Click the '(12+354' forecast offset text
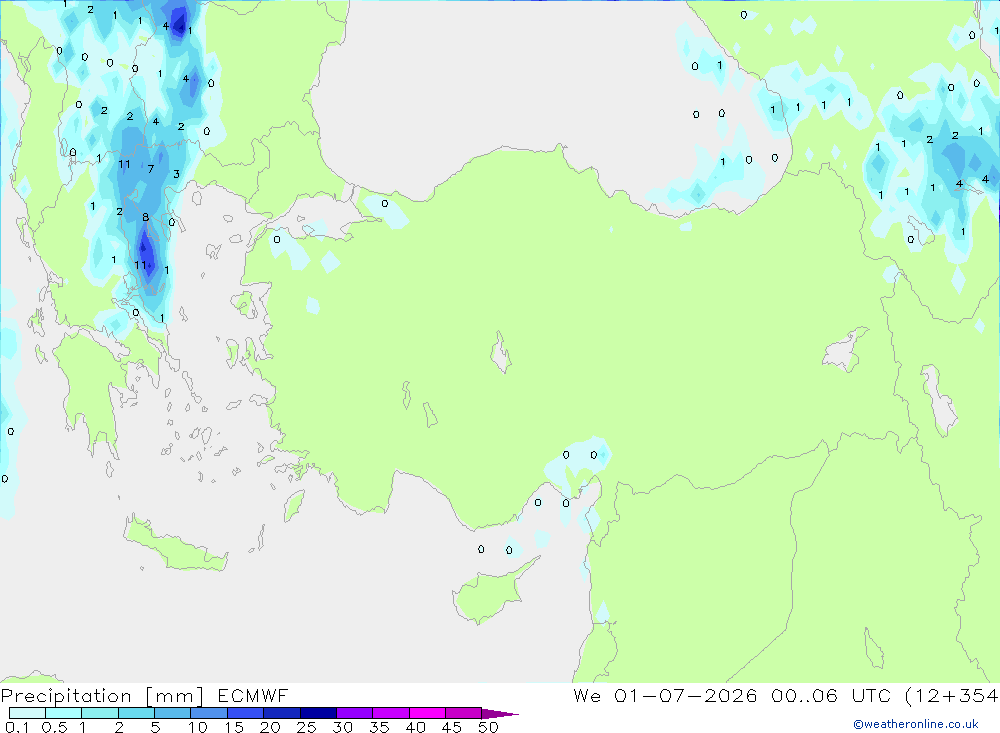This screenshot has height=733, width=1000. pyautogui.click(x=952, y=696)
